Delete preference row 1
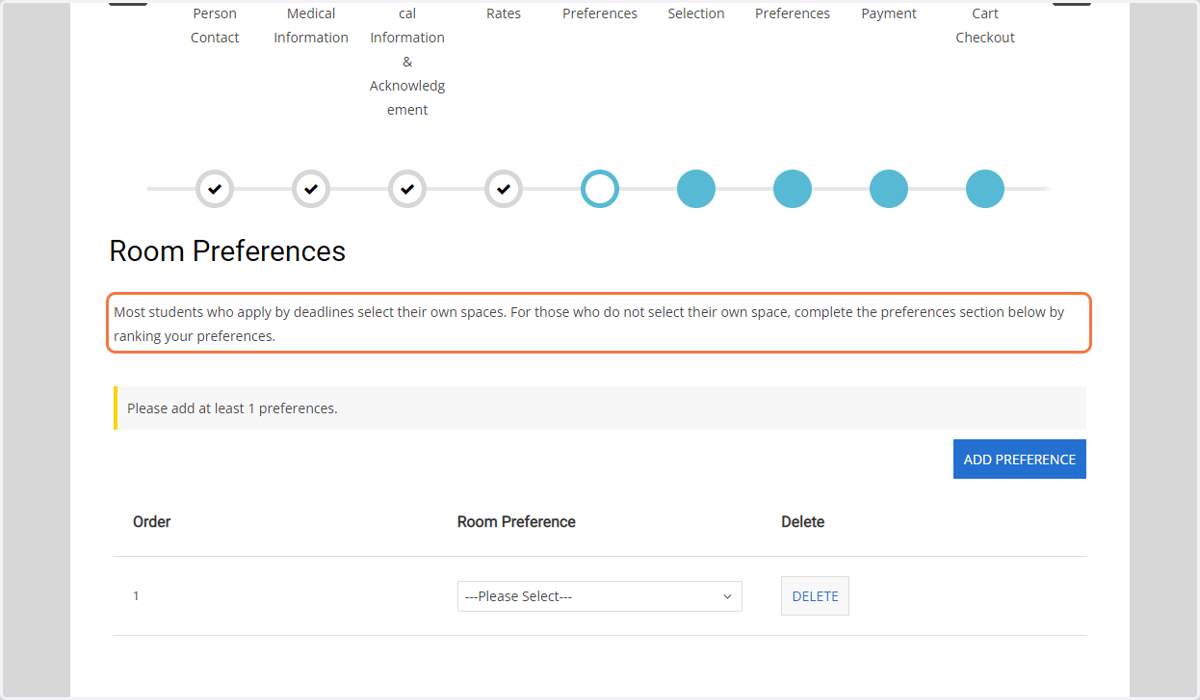This screenshot has height=700, width=1200. coord(815,596)
